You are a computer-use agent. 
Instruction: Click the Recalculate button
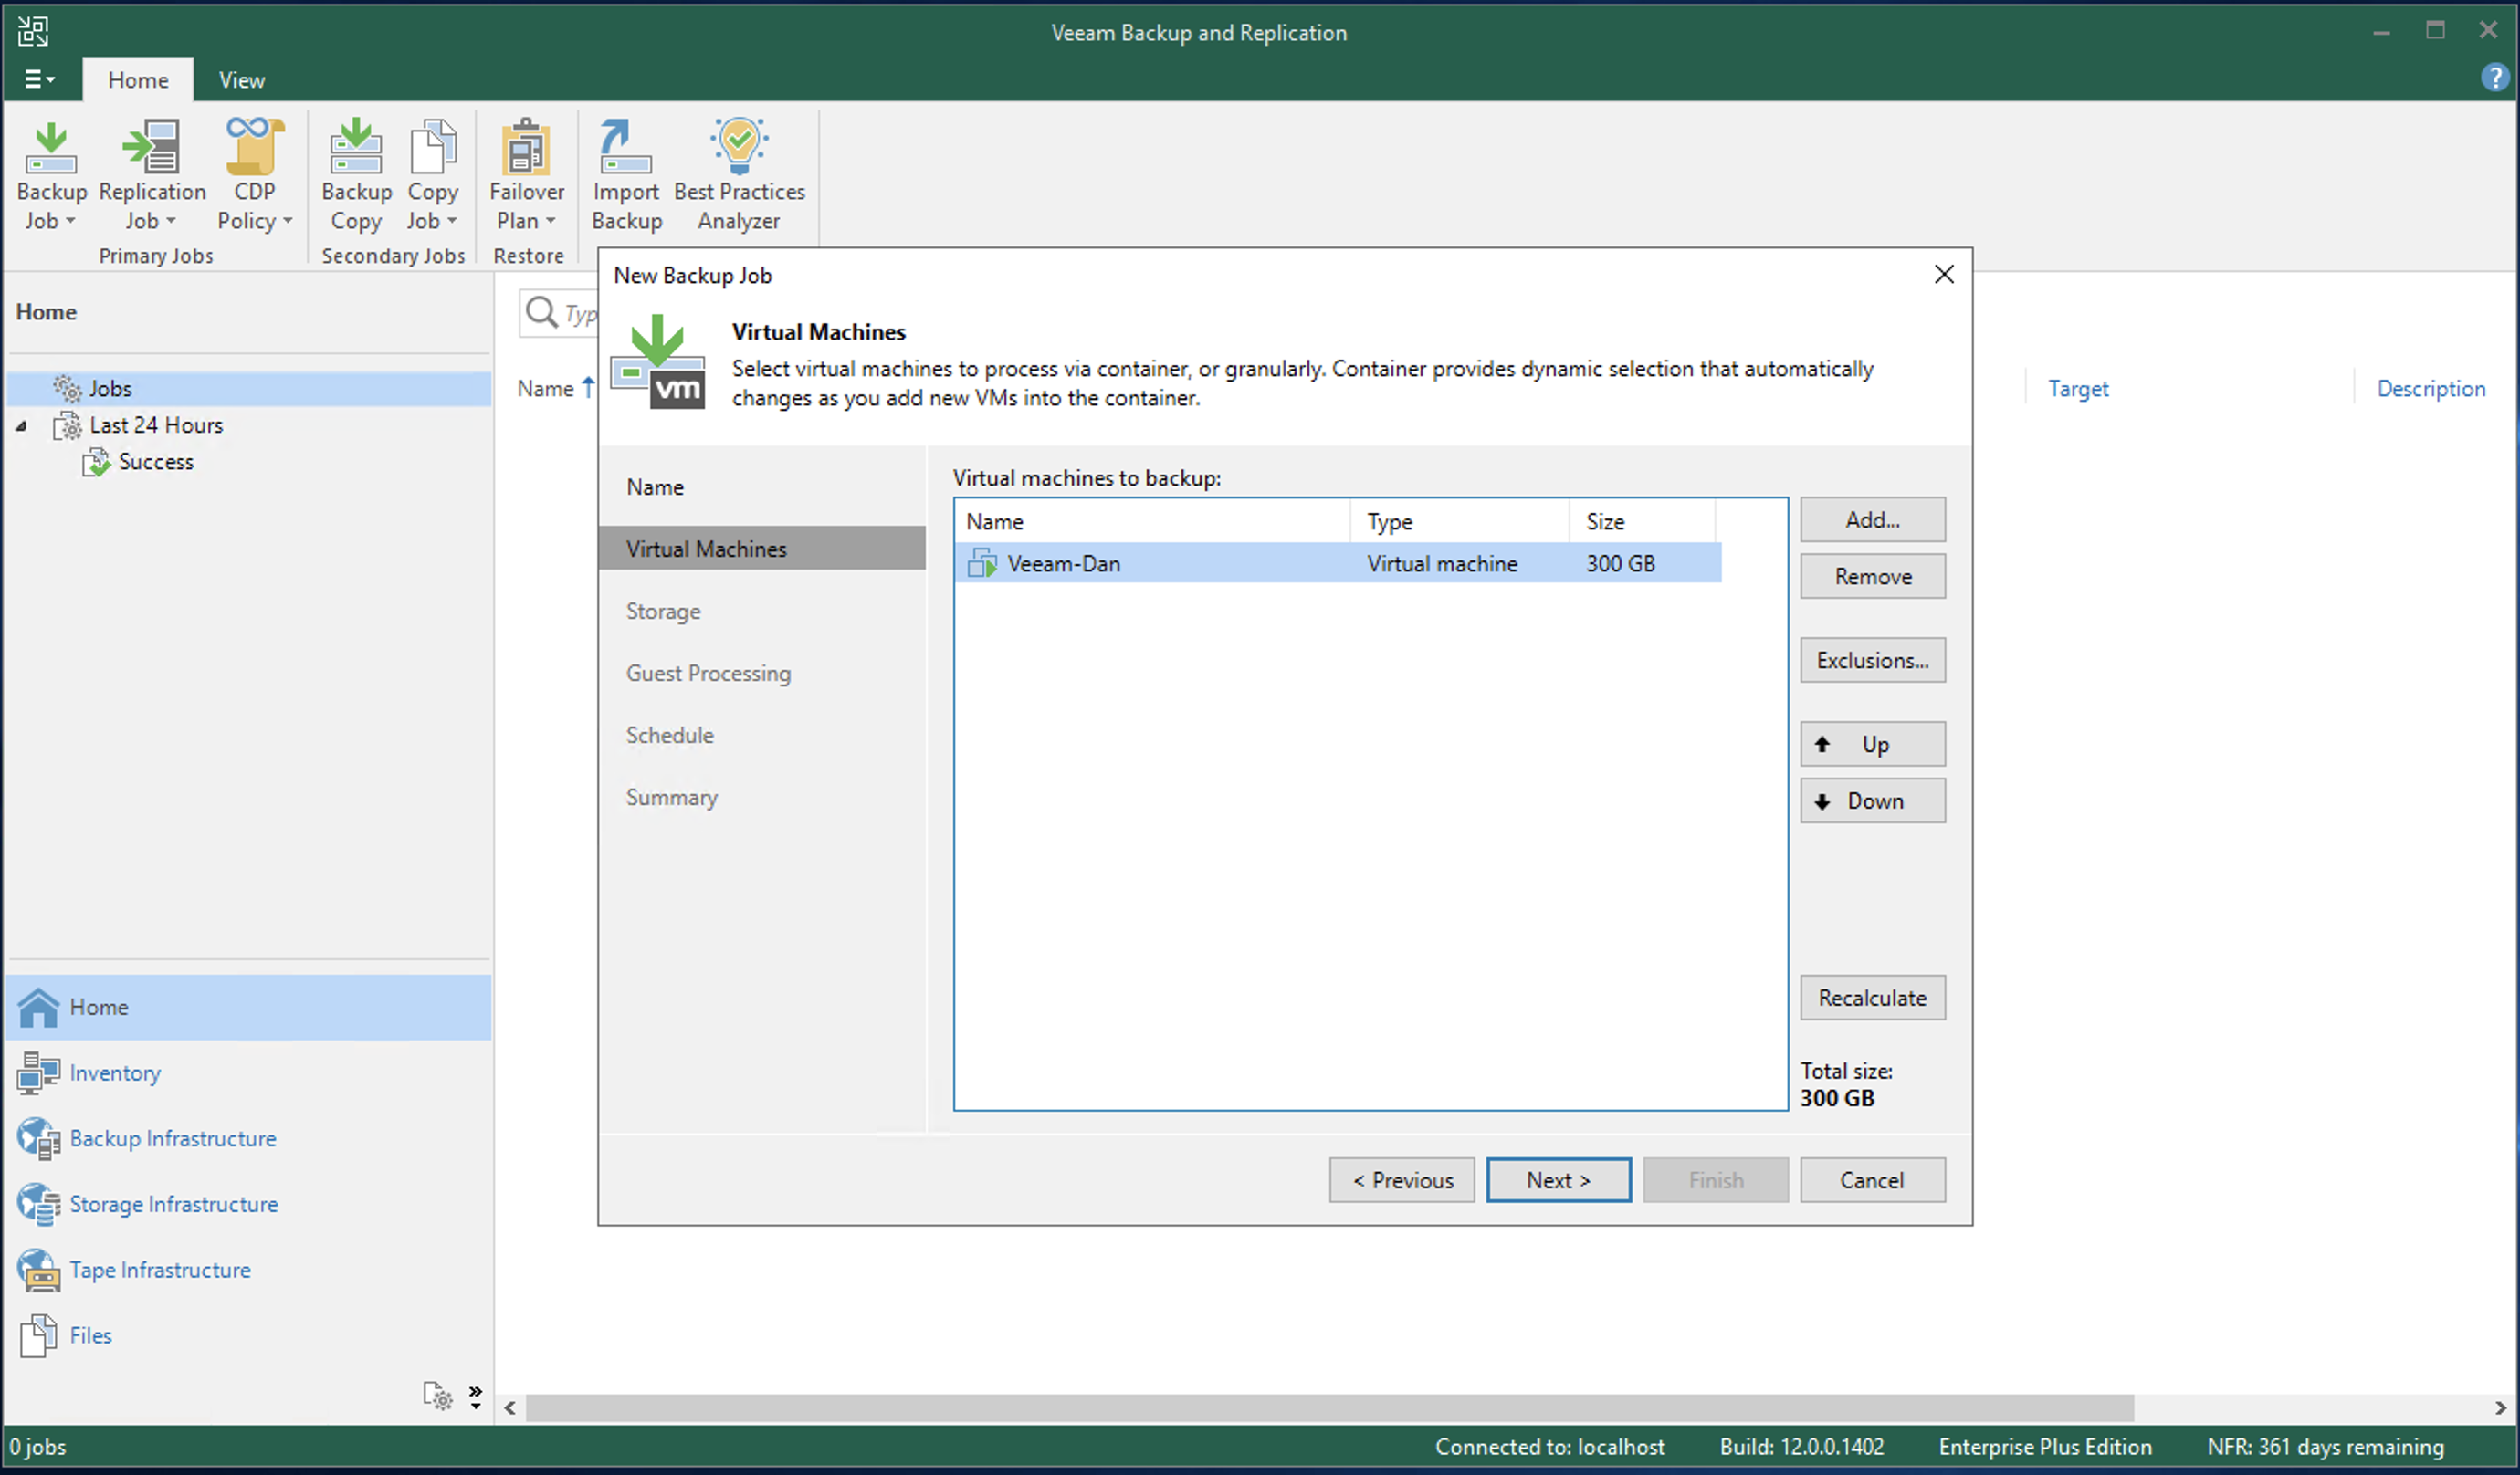[x=1872, y=998]
